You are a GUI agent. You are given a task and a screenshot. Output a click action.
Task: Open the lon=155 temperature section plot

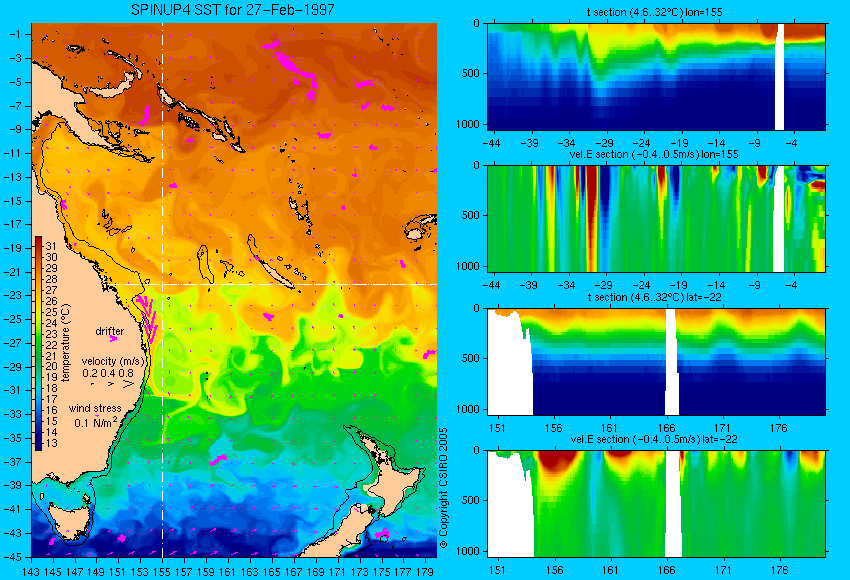point(656,76)
